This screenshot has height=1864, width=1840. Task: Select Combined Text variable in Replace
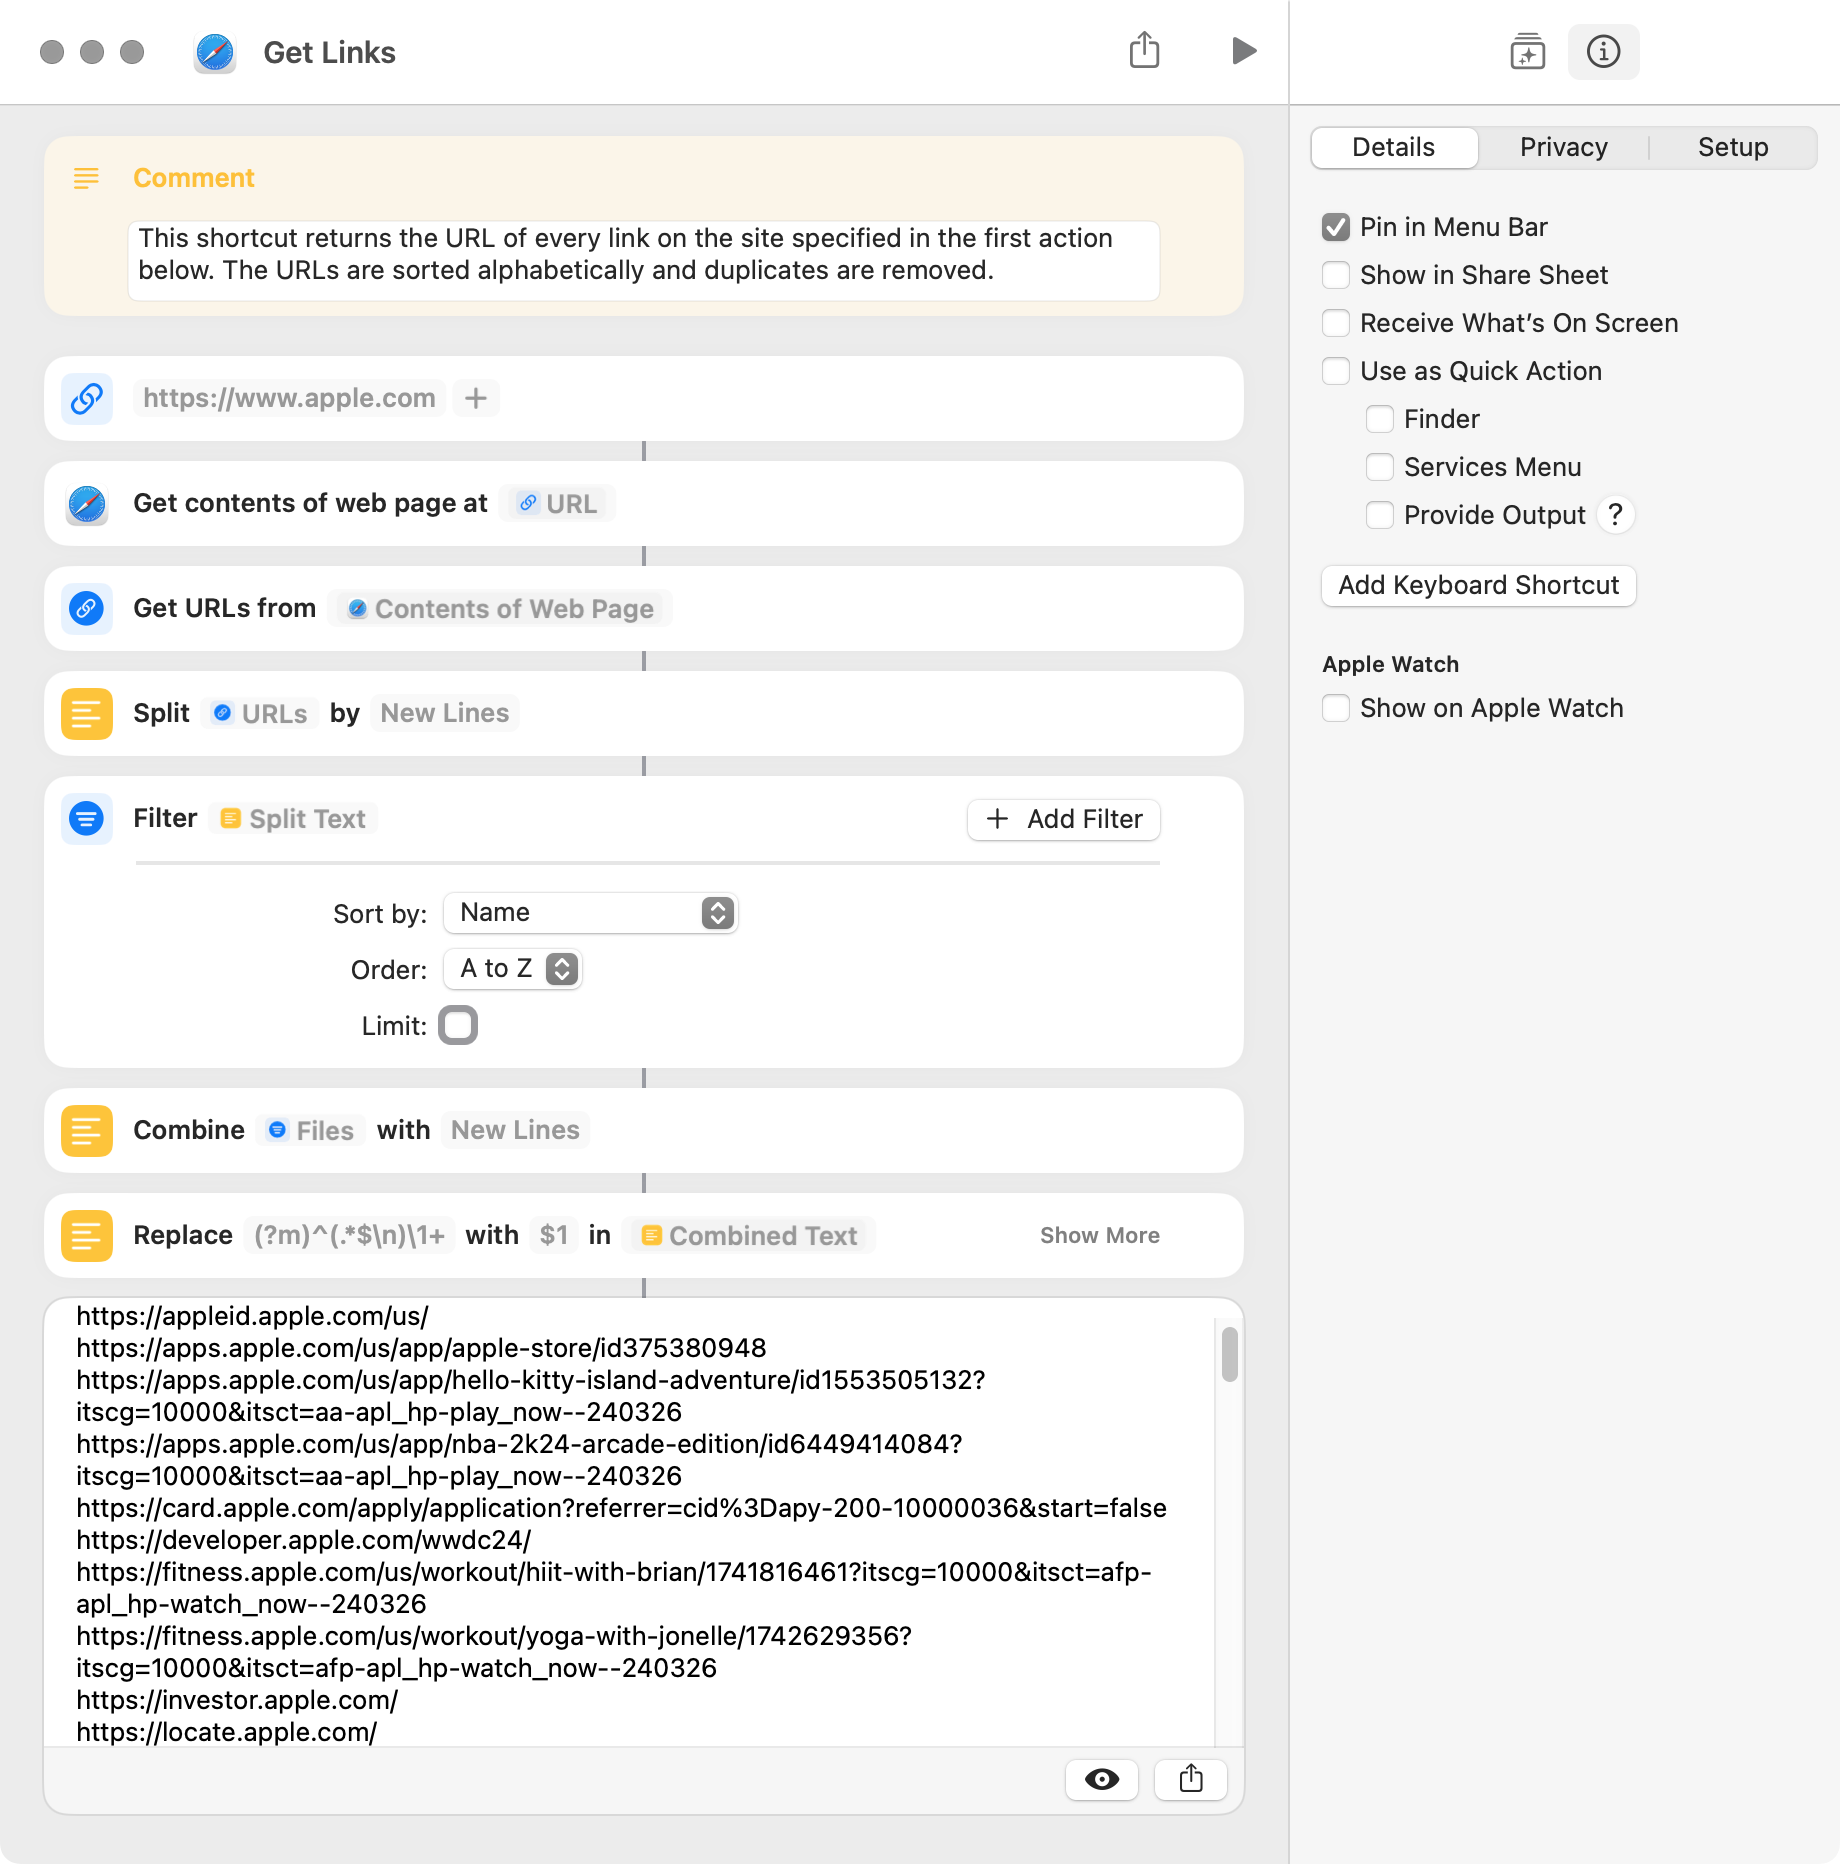tap(749, 1235)
